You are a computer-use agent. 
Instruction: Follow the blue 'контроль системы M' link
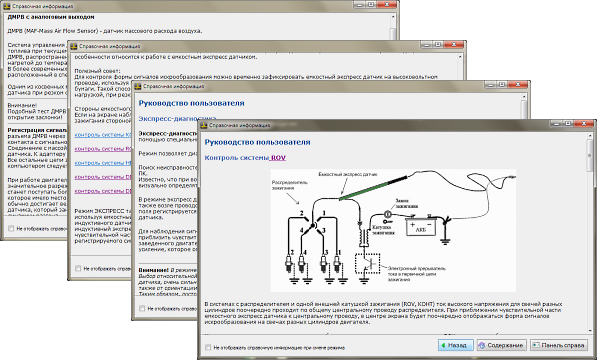point(103,163)
